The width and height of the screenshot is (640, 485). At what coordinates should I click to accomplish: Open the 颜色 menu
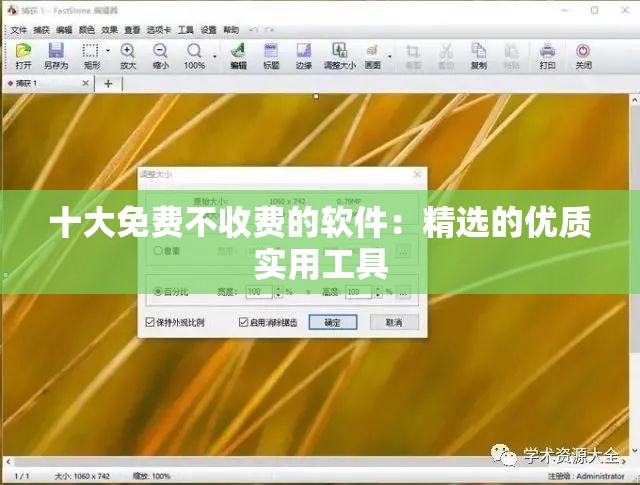point(87,30)
